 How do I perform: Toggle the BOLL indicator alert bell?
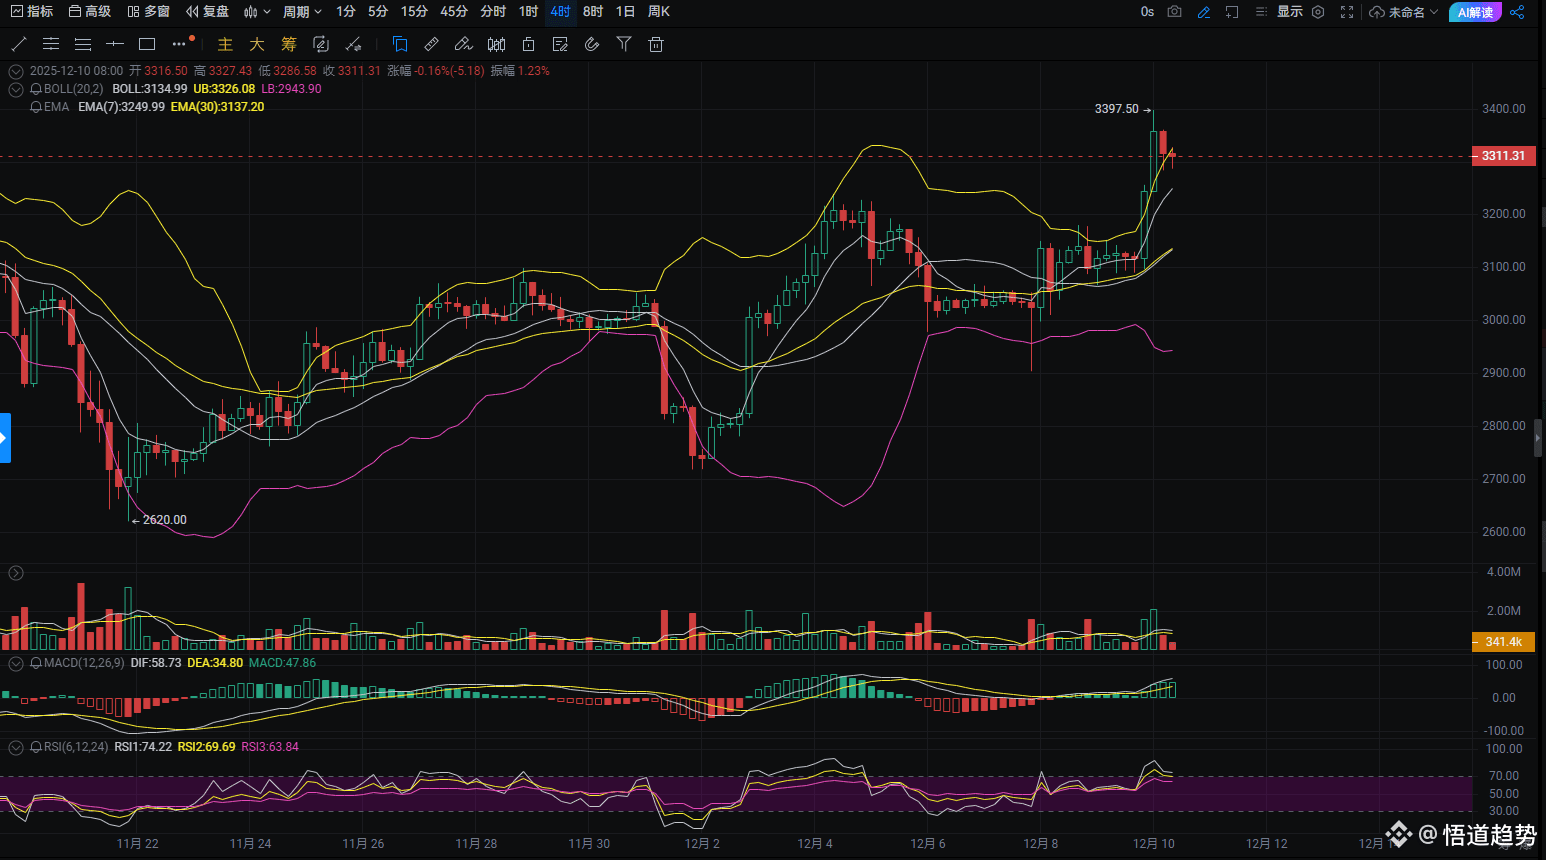(x=36, y=89)
